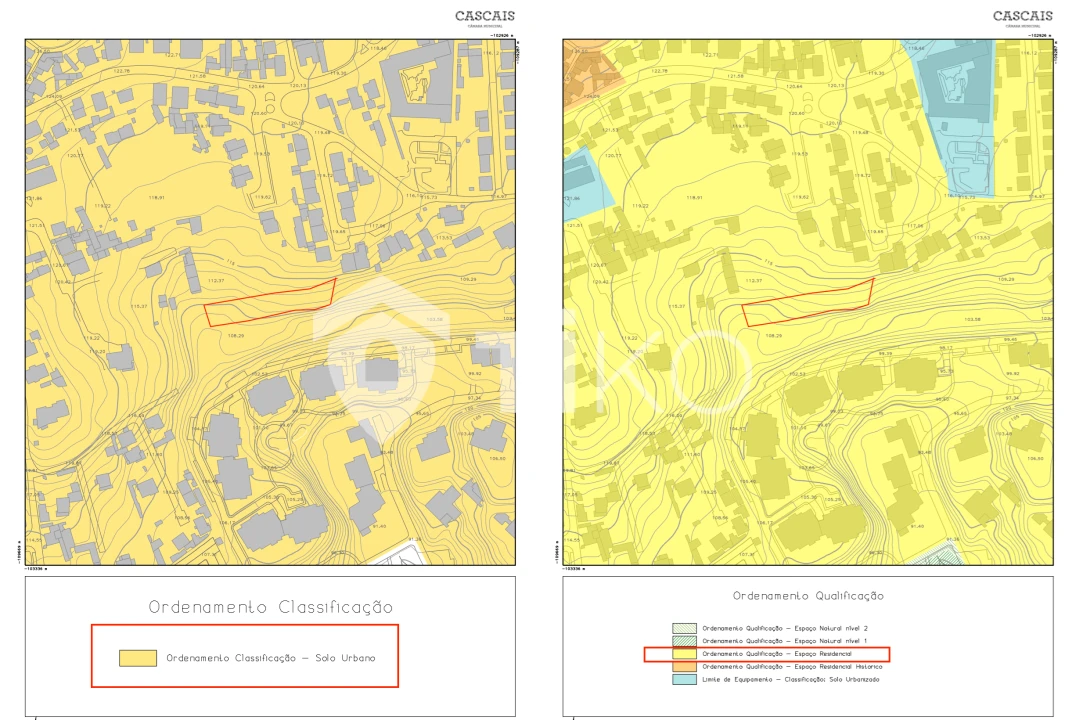Click the blue Limite de Equipamento swatch
This screenshot has height=720, width=1065.
pyautogui.click(x=684, y=680)
